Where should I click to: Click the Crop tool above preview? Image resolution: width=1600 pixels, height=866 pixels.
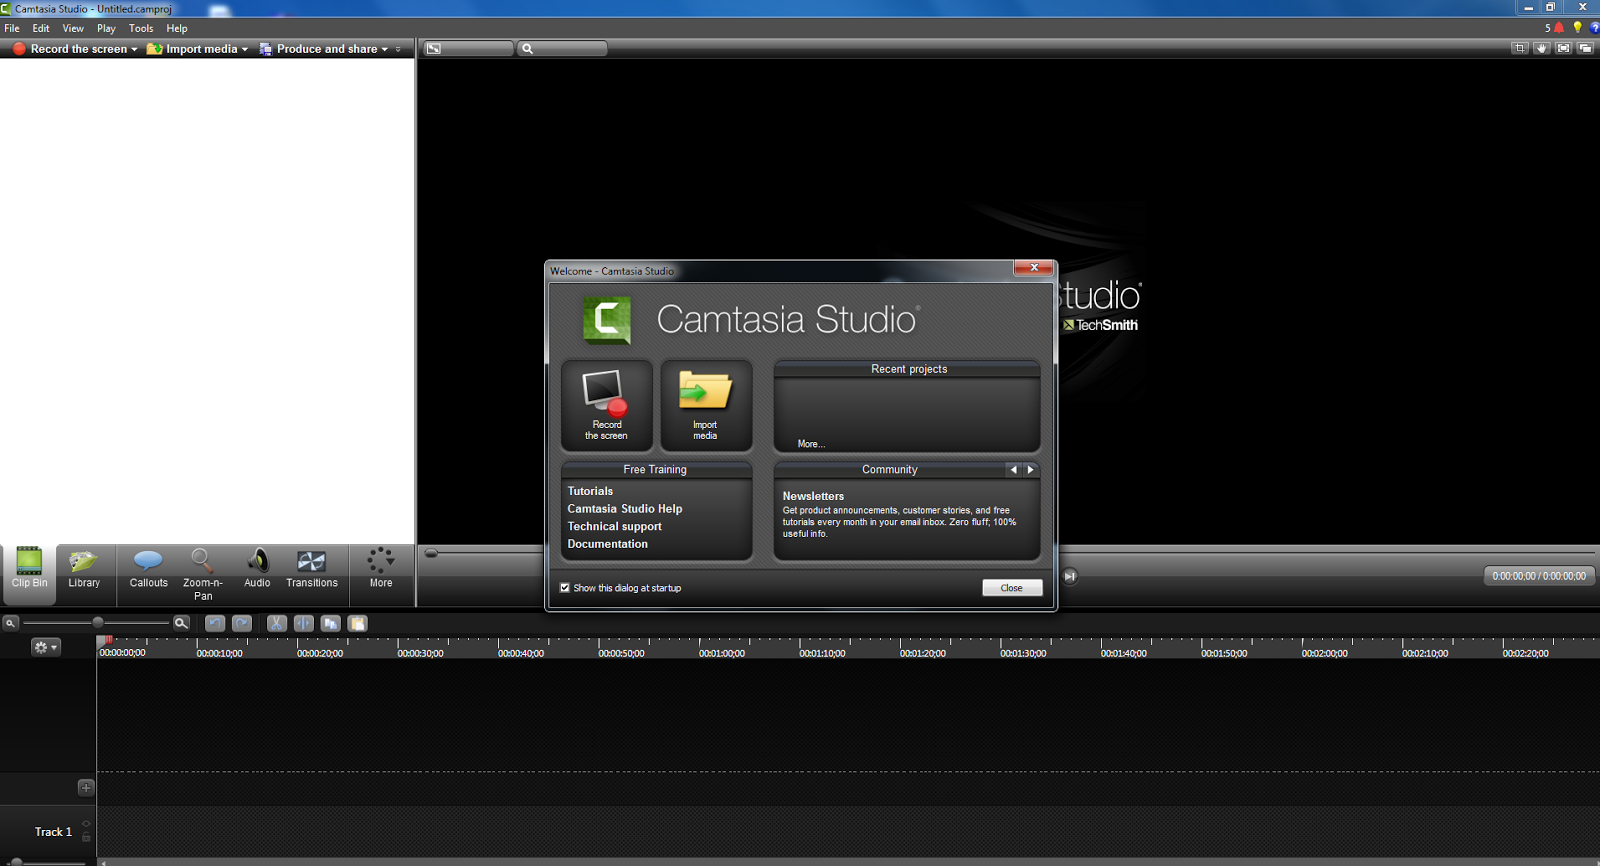[x=1520, y=48]
